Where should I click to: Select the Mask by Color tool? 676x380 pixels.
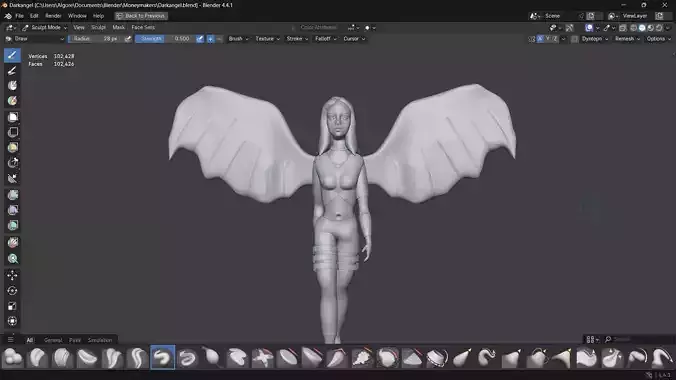(x=12, y=258)
